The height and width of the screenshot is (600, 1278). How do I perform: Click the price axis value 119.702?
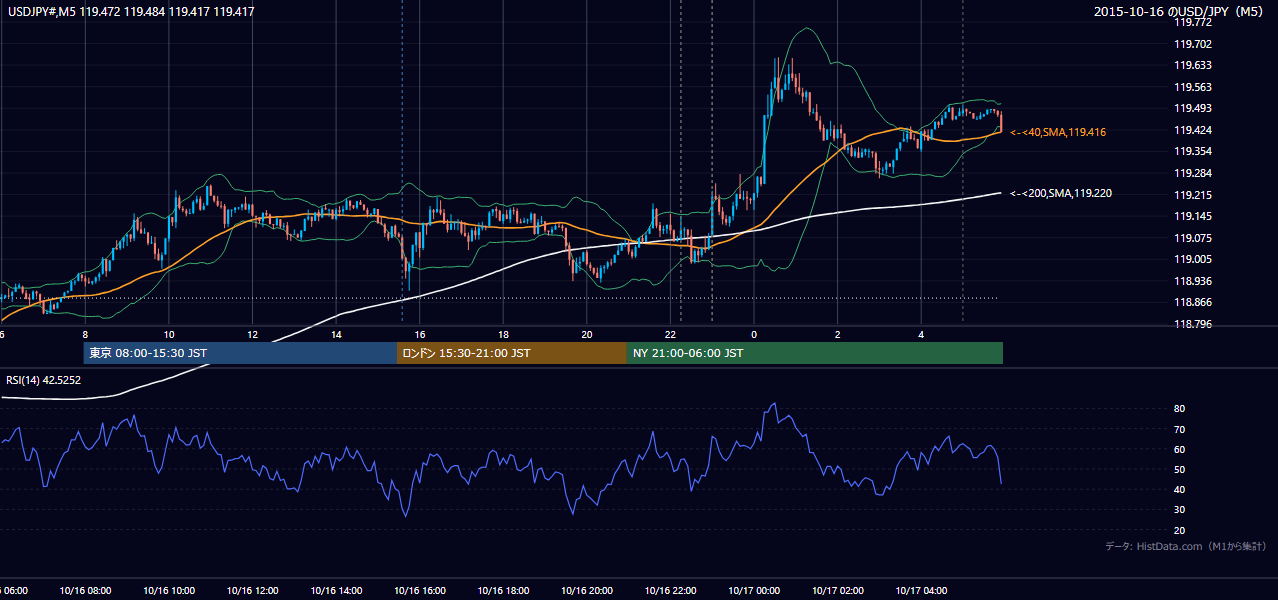tap(1192, 44)
